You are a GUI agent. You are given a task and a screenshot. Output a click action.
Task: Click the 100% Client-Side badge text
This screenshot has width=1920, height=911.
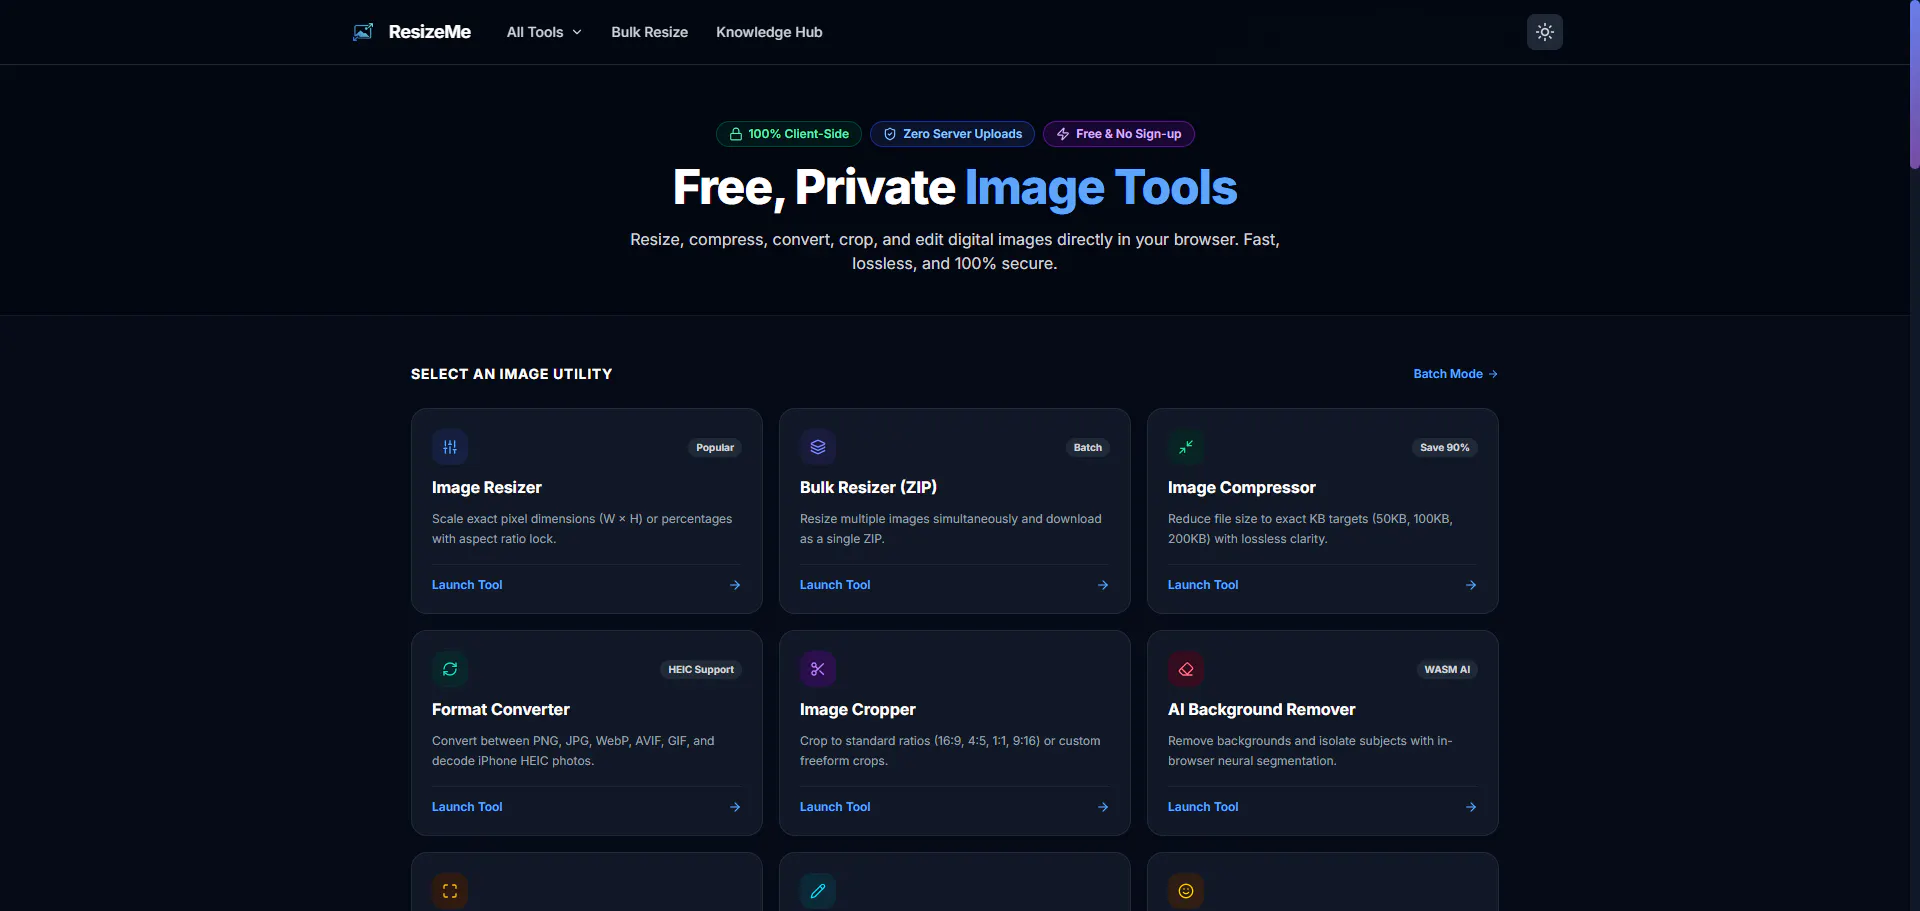pyautogui.click(x=799, y=134)
